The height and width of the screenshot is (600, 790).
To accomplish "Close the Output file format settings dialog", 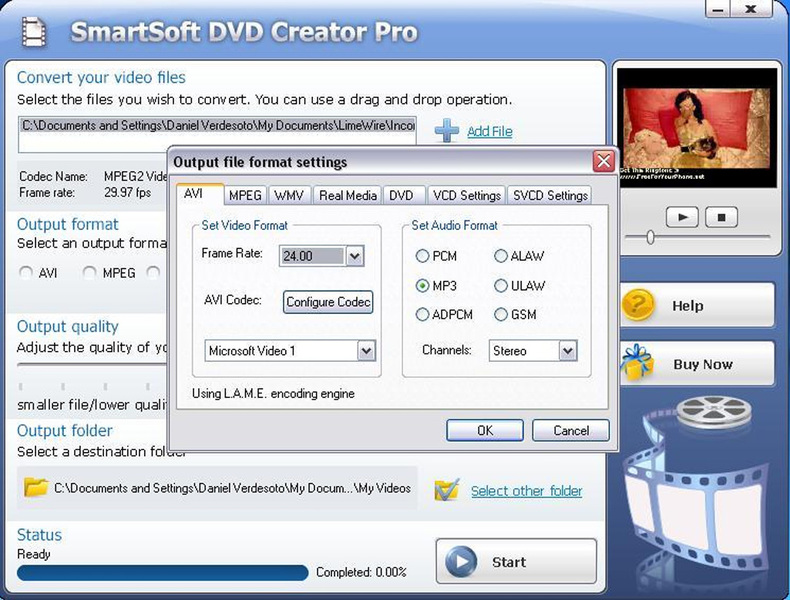I will [603, 162].
